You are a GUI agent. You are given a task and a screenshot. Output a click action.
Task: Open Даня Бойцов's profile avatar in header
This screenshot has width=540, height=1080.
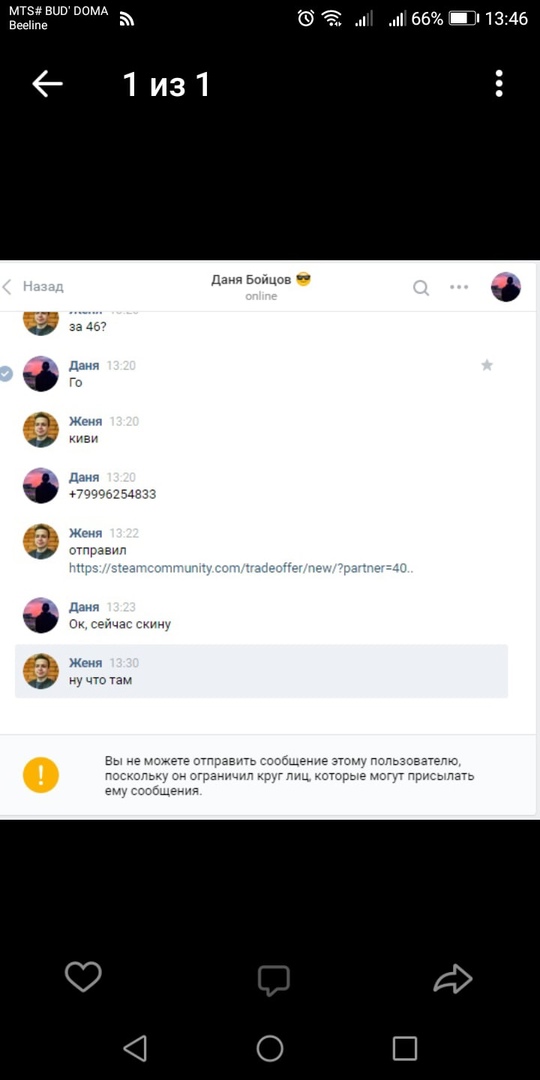tap(506, 287)
